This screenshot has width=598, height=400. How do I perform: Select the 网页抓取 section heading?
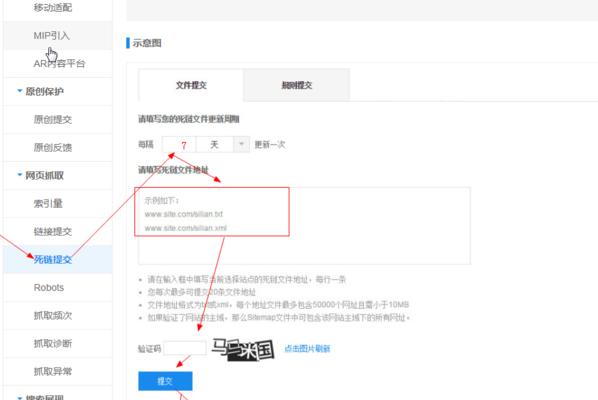coord(44,175)
